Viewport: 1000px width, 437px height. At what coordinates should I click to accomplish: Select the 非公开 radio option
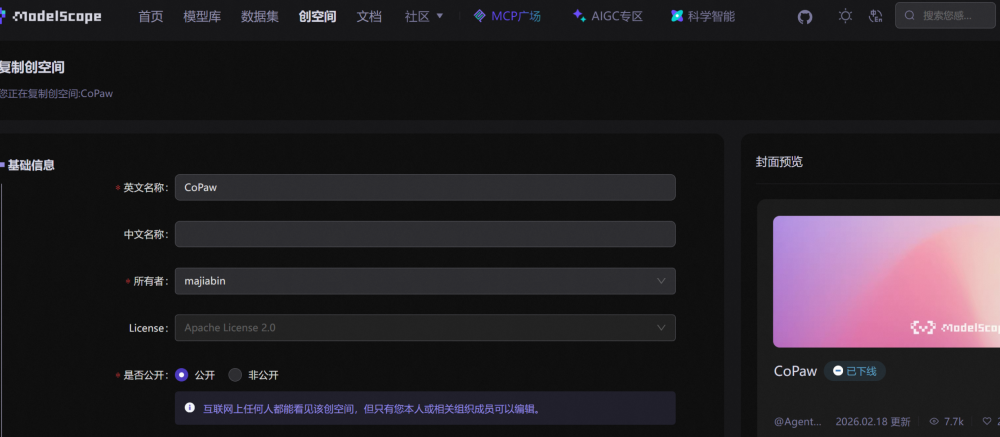[235, 375]
